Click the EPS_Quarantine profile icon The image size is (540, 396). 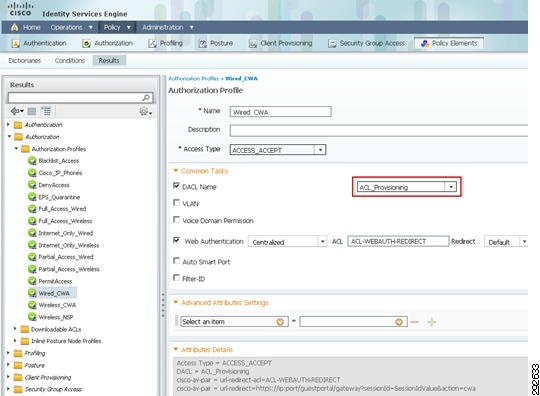pyautogui.click(x=32, y=197)
